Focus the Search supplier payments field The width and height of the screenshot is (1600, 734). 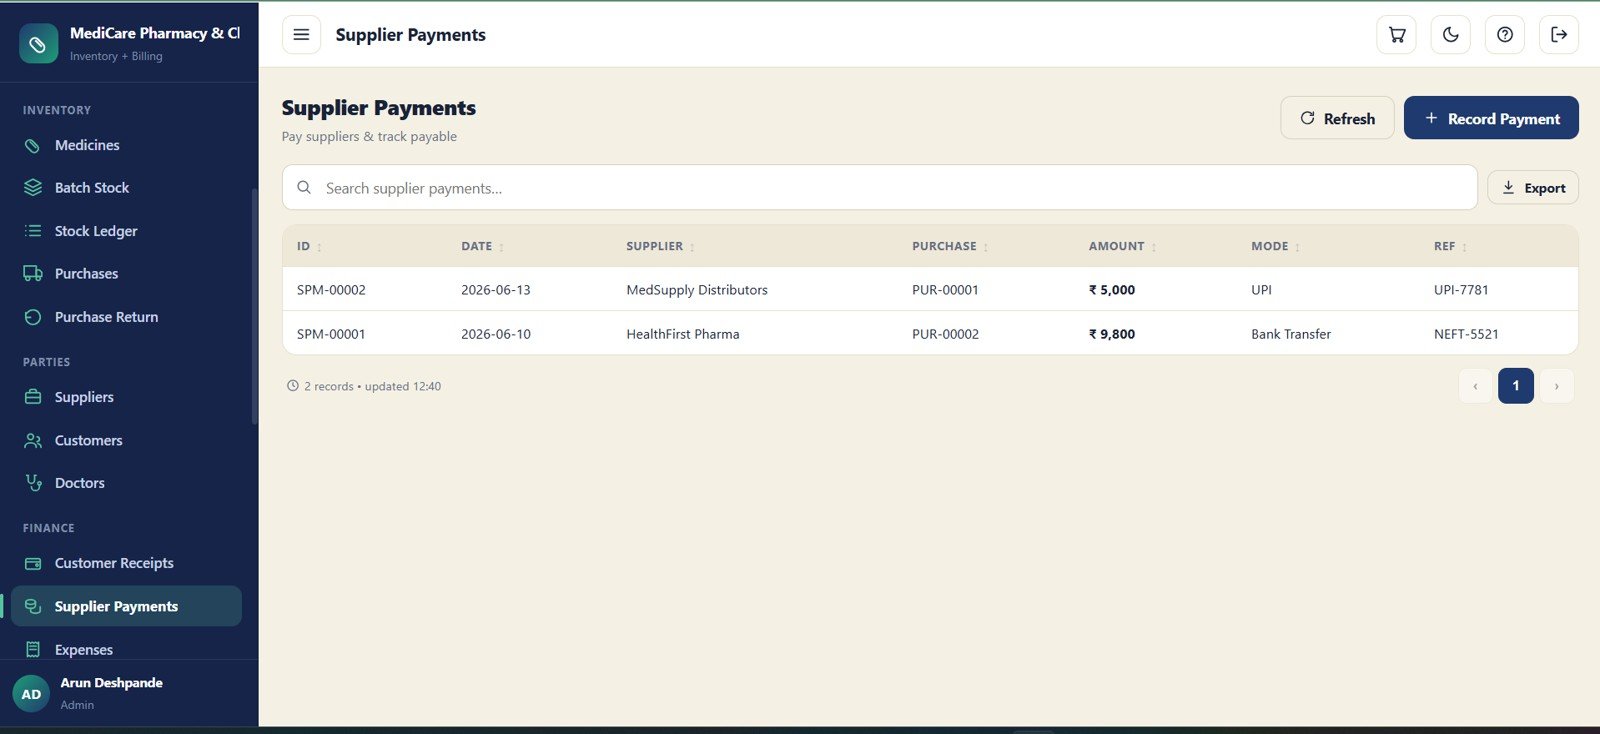[x=880, y=188]
